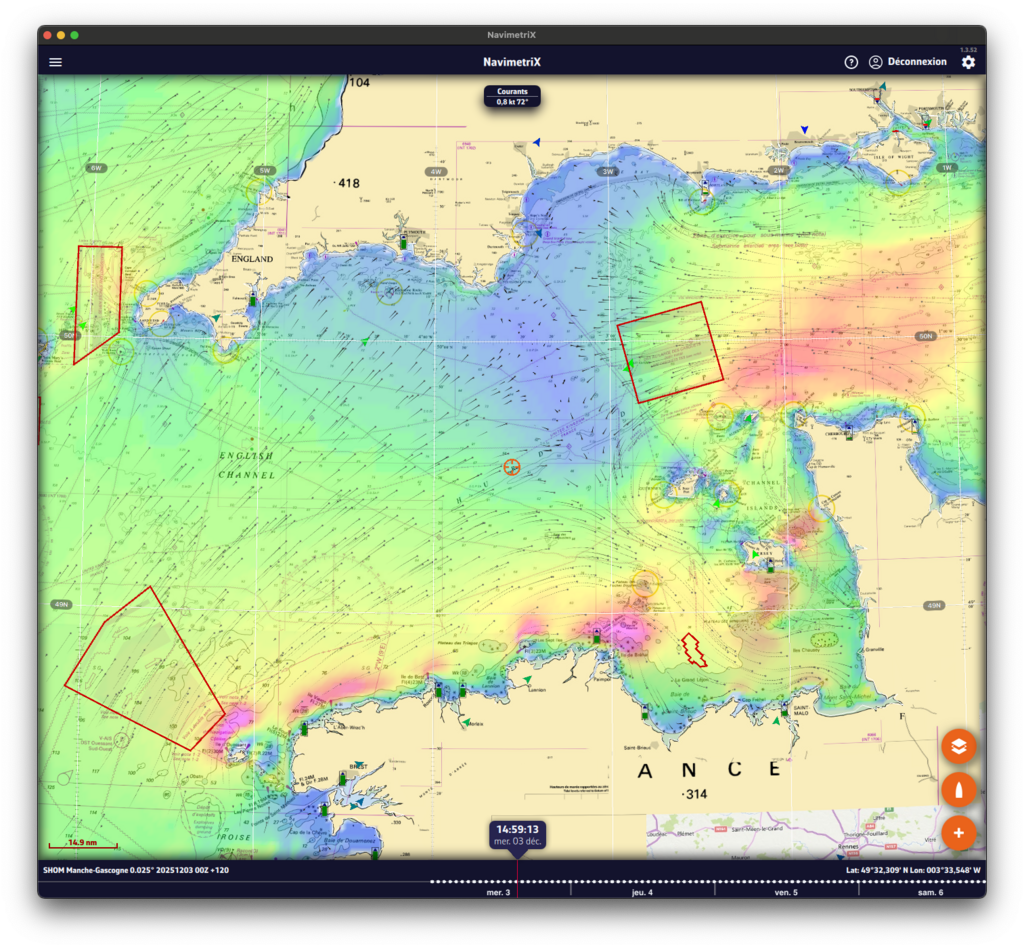Select the tide station icon near Saint-Malo

click(x=786, y=707)
